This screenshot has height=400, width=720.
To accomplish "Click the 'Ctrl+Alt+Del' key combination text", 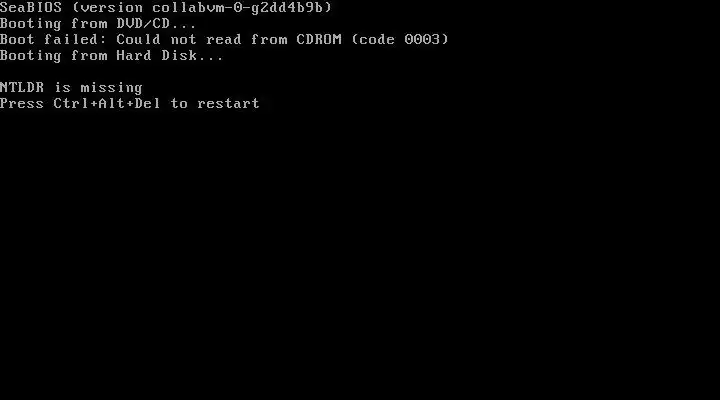I will tap(107, 103).
